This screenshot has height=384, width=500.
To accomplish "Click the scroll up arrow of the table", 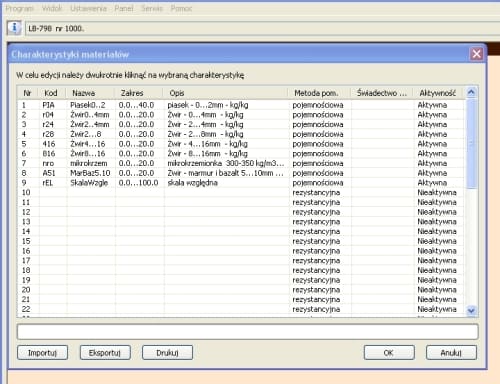I will 471,92.
